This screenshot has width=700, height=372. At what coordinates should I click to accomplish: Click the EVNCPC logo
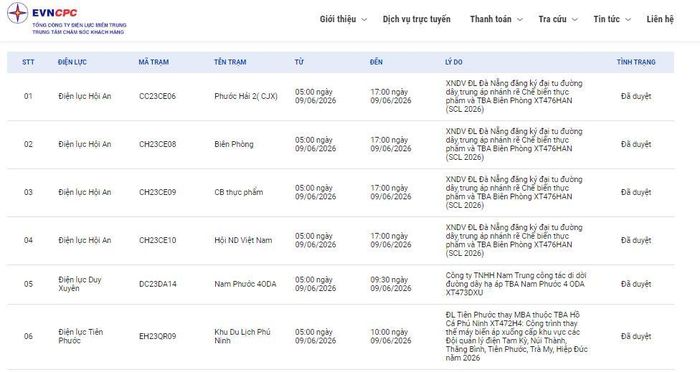point(67,19)
